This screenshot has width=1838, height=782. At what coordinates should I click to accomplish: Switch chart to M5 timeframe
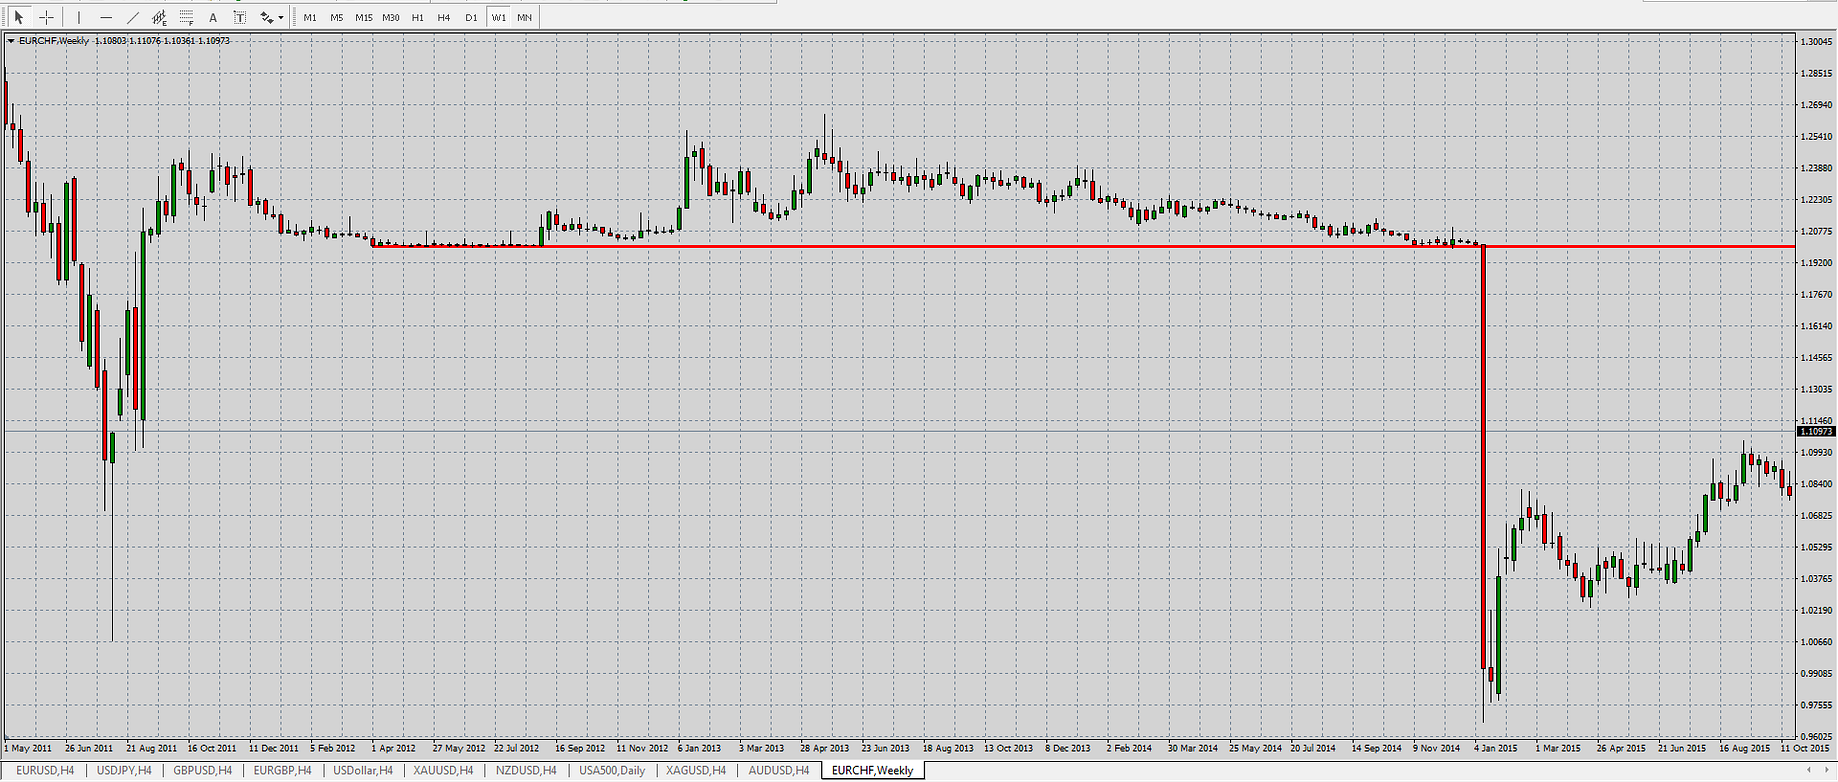pos(337,17)
